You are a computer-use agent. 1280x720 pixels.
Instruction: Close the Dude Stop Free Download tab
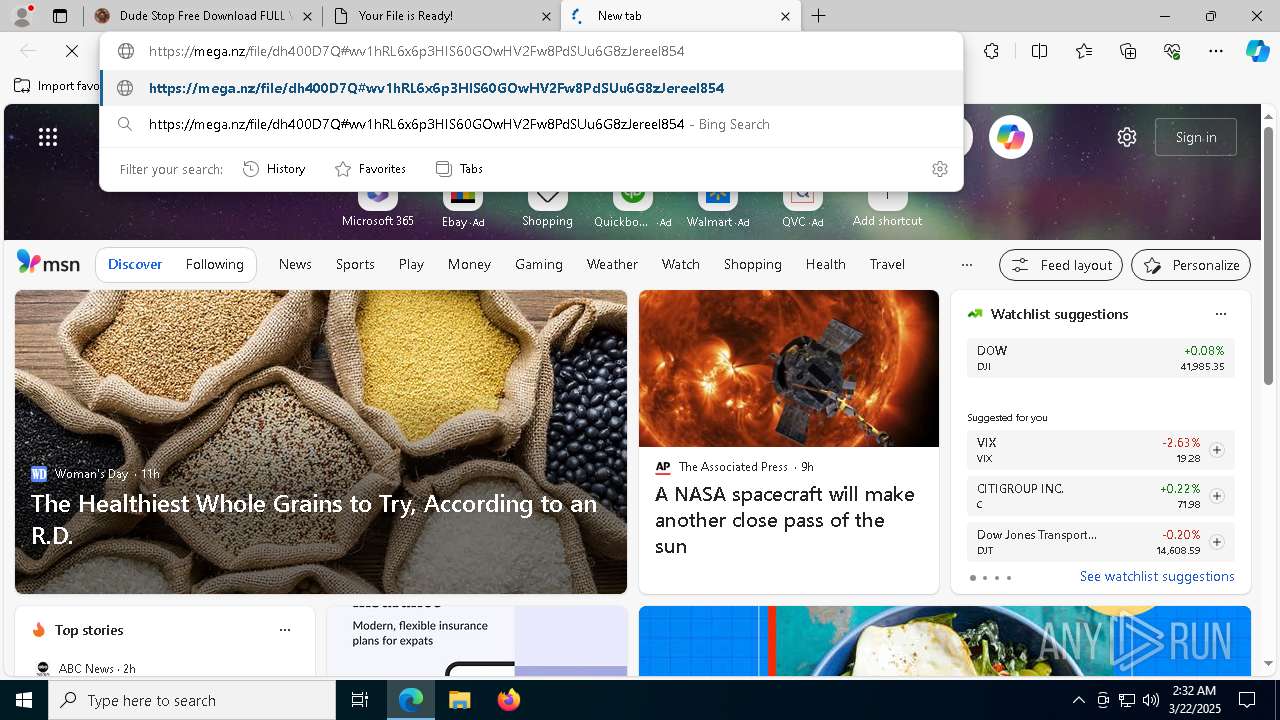pos(307,16)
